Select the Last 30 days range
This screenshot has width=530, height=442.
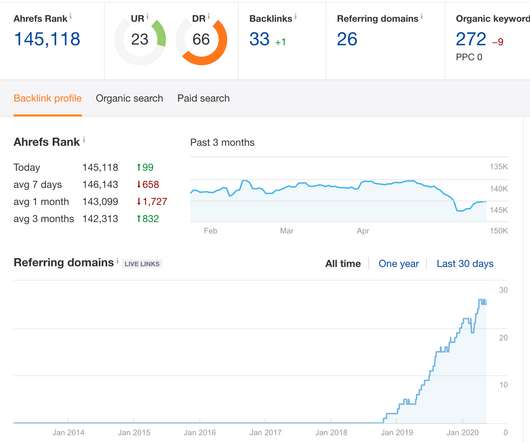coord(465,264)
